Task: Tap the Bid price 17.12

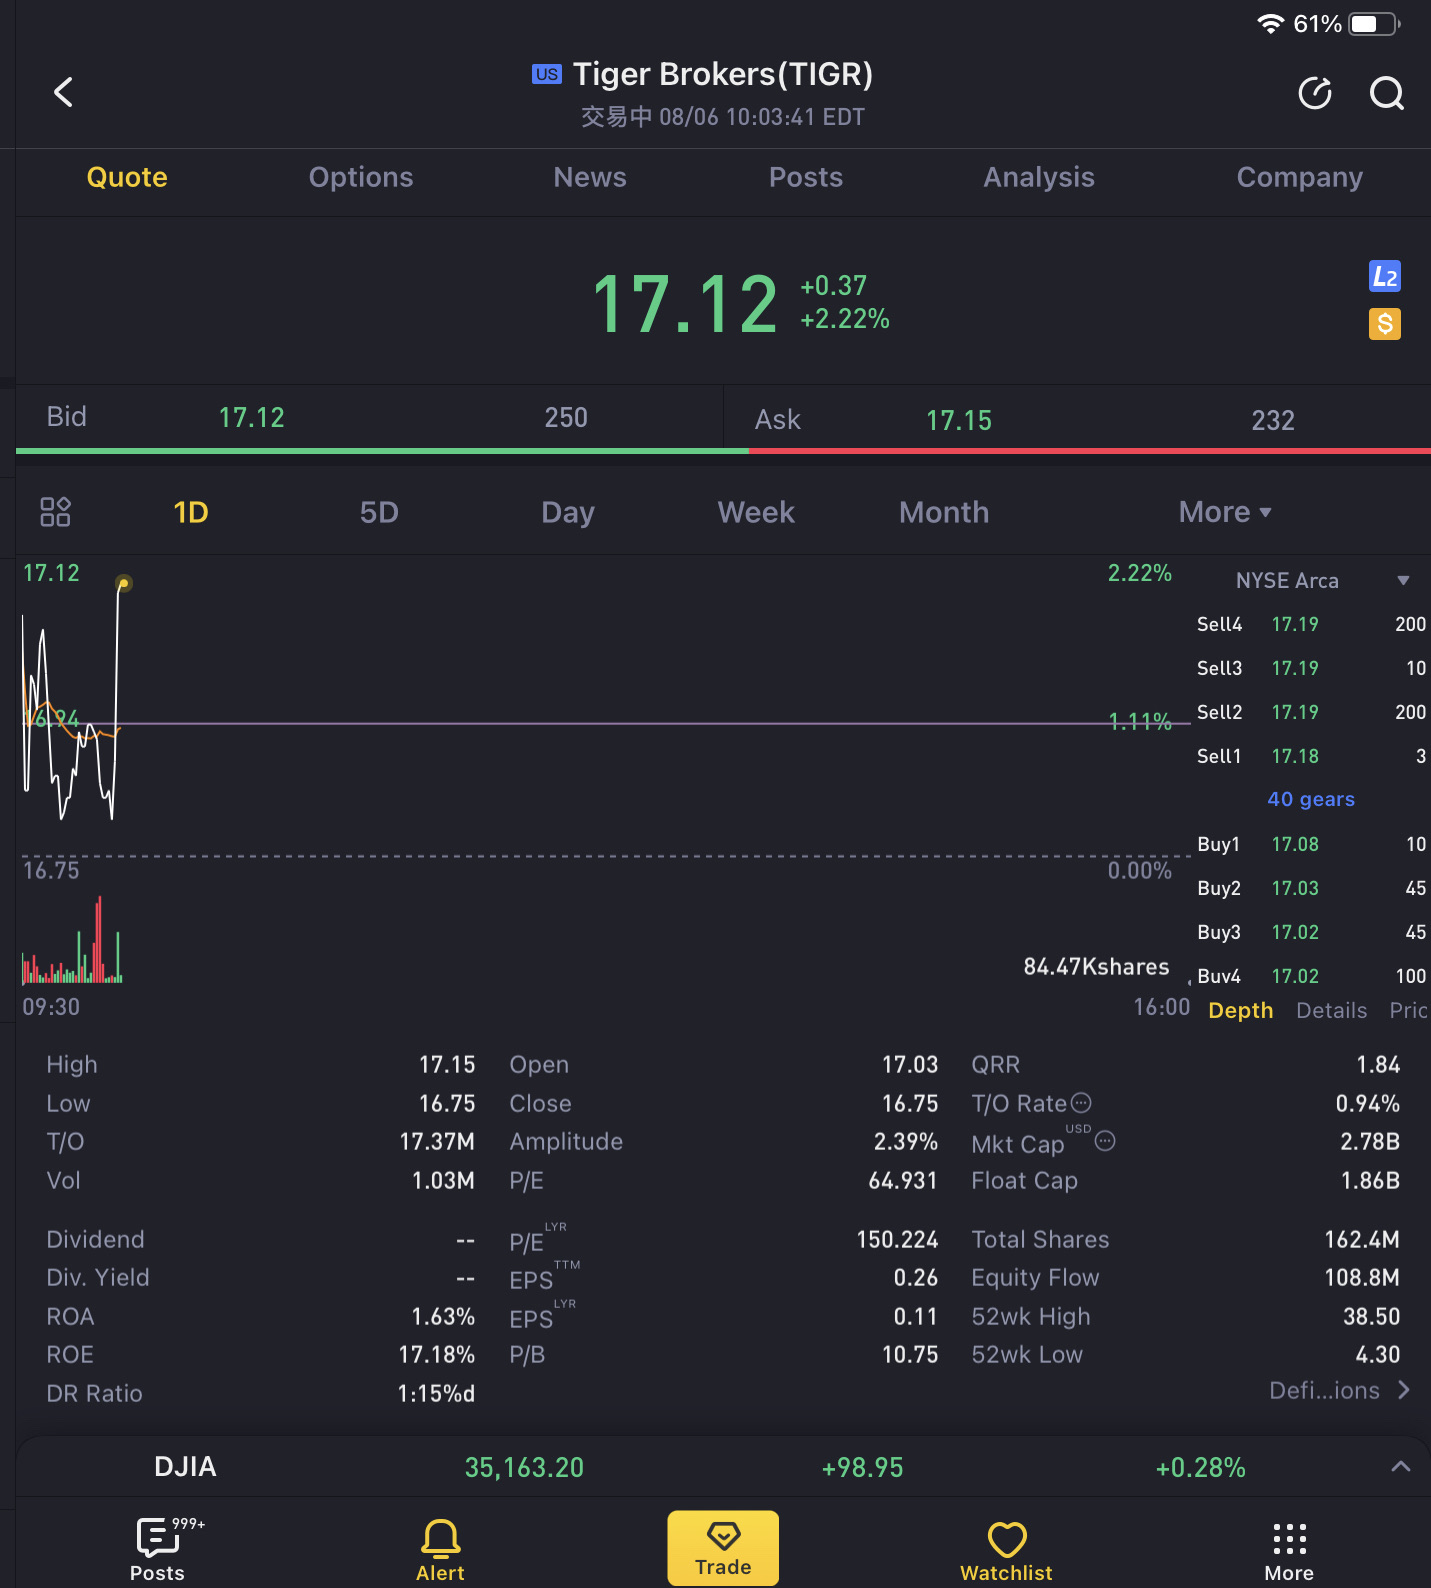Action: [252, 417]
